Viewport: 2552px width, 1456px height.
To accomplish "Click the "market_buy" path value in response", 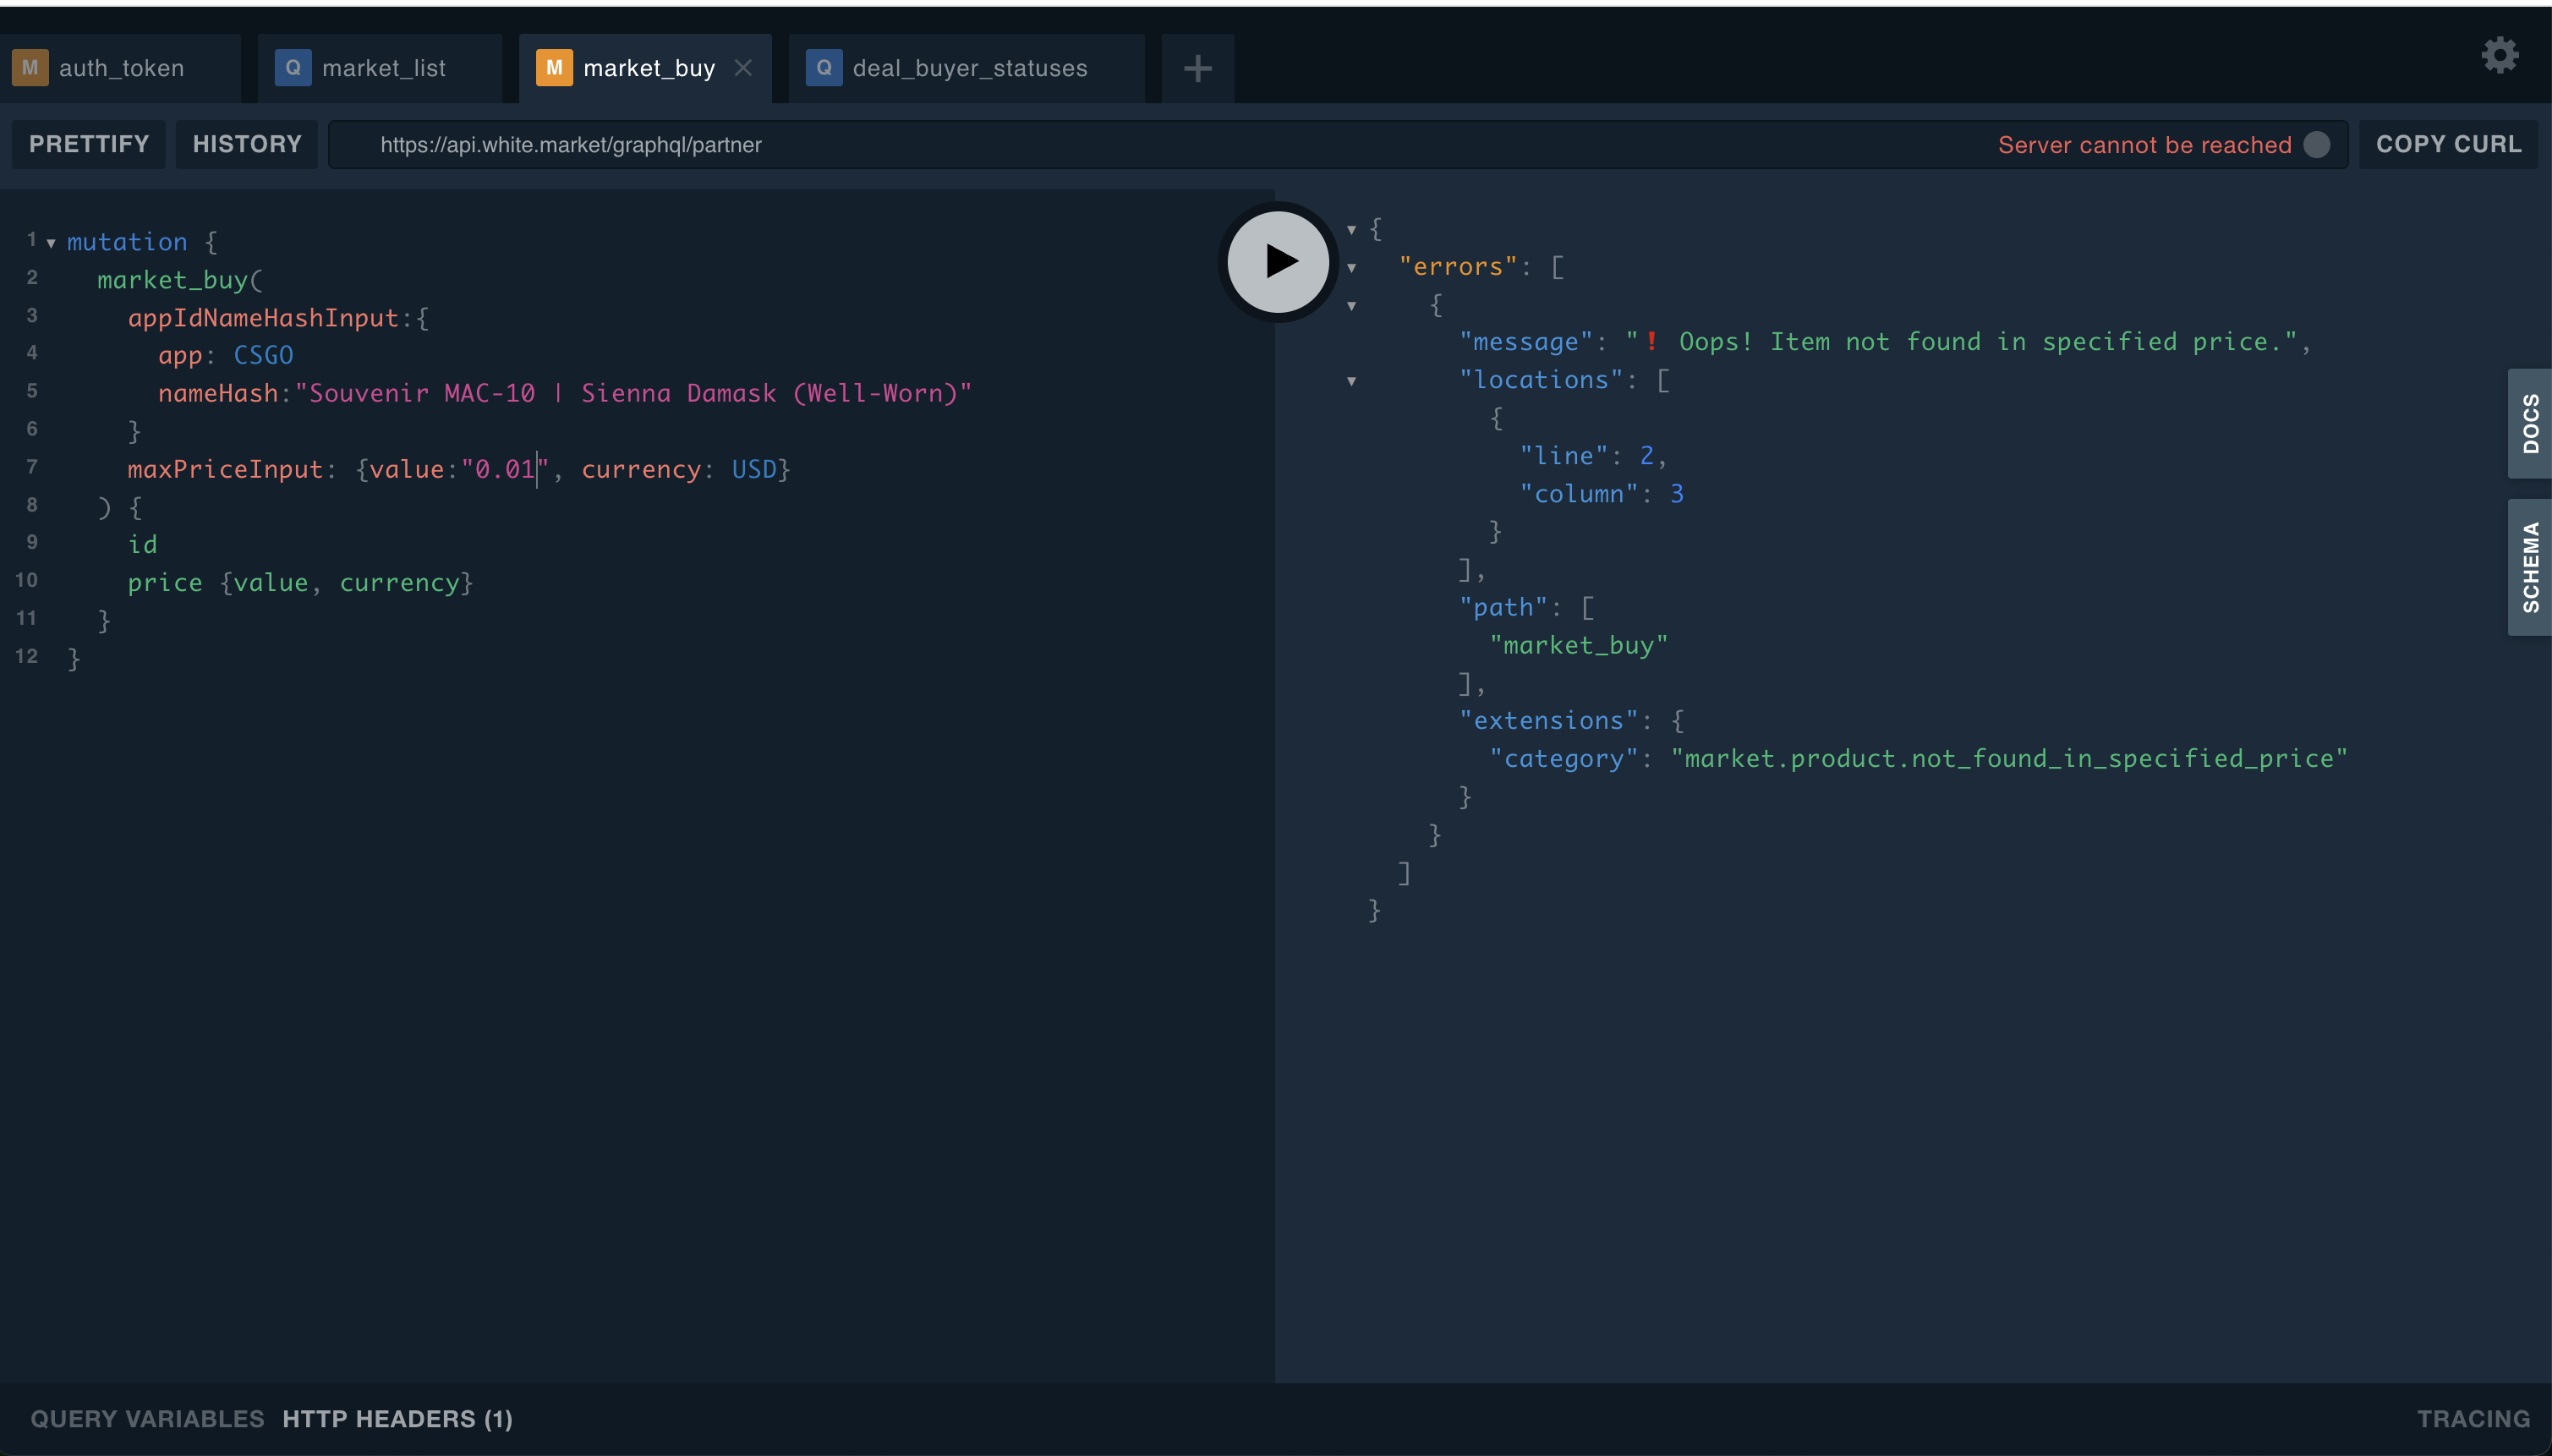I will tap(1579, 646).
